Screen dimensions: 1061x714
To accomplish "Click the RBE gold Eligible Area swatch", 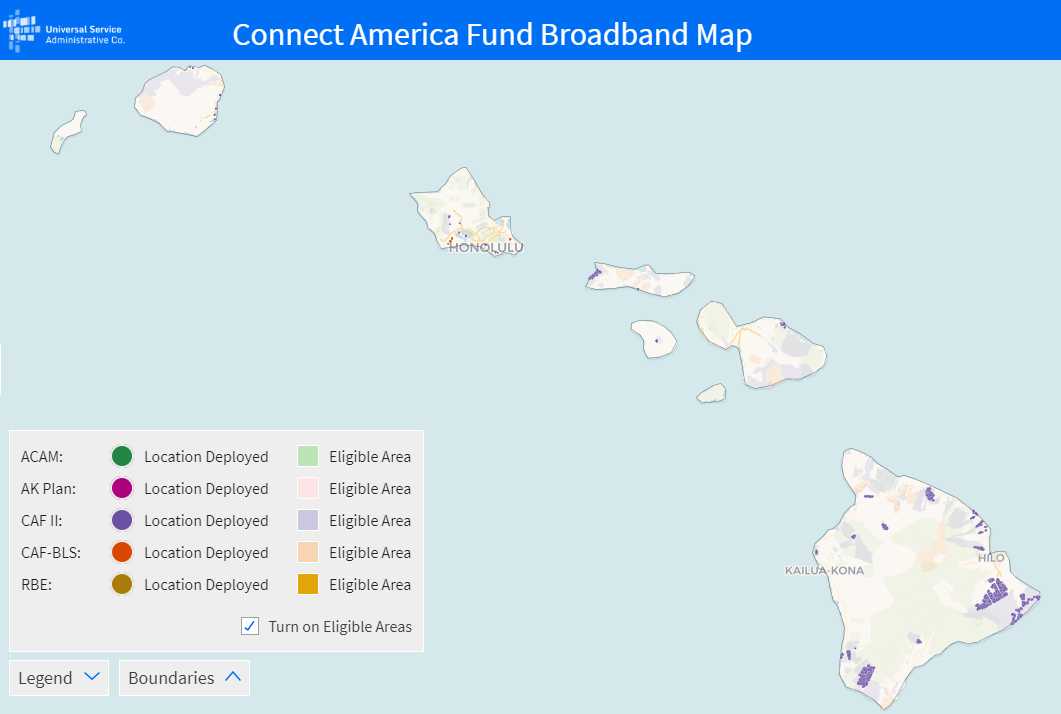I will coord(308,584).
